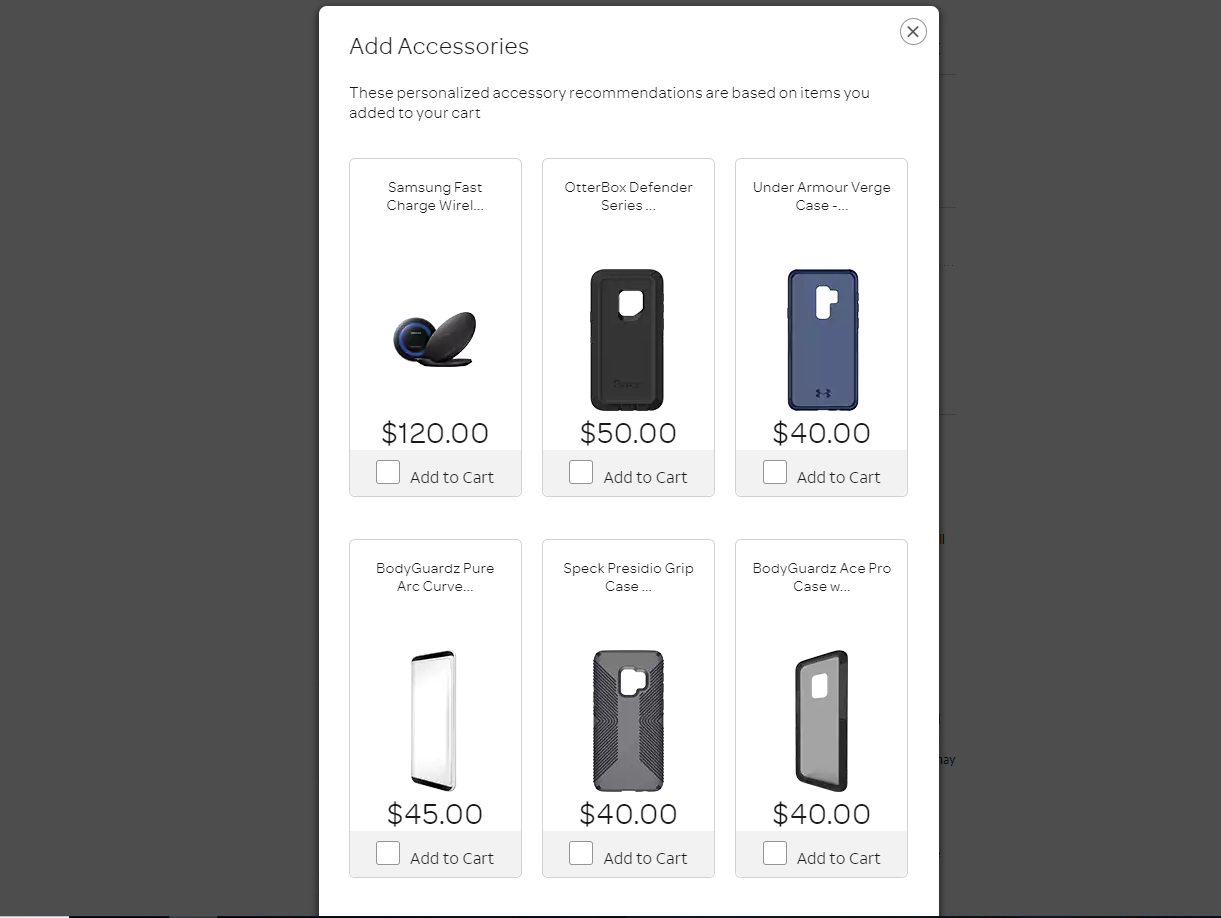View the OtterBox Defender black case image
The width and height of the screenshot is (1221, 918).
pos(627,340)
